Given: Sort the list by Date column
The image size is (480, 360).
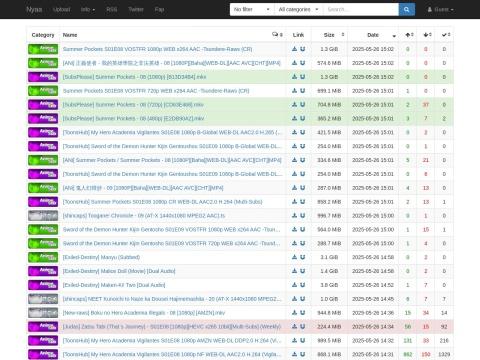Looking at the screenshot, I should [x=373, y=35].
